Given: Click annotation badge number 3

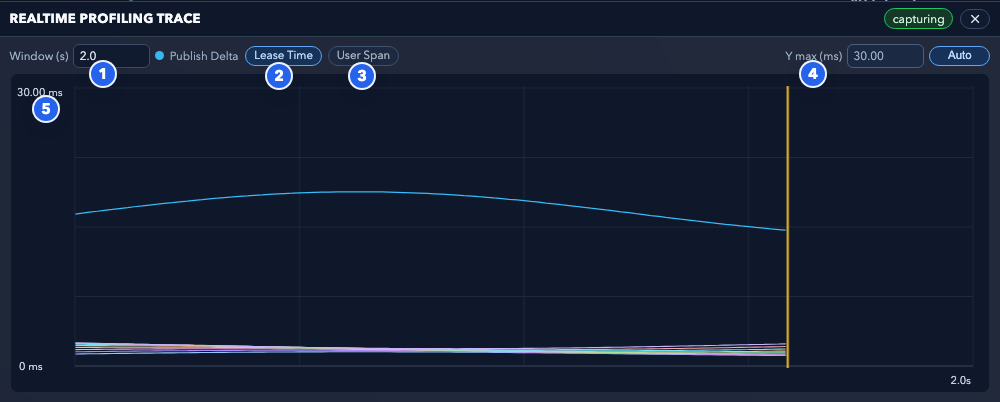Looking at the screenshot, I should tap(362, 76).
